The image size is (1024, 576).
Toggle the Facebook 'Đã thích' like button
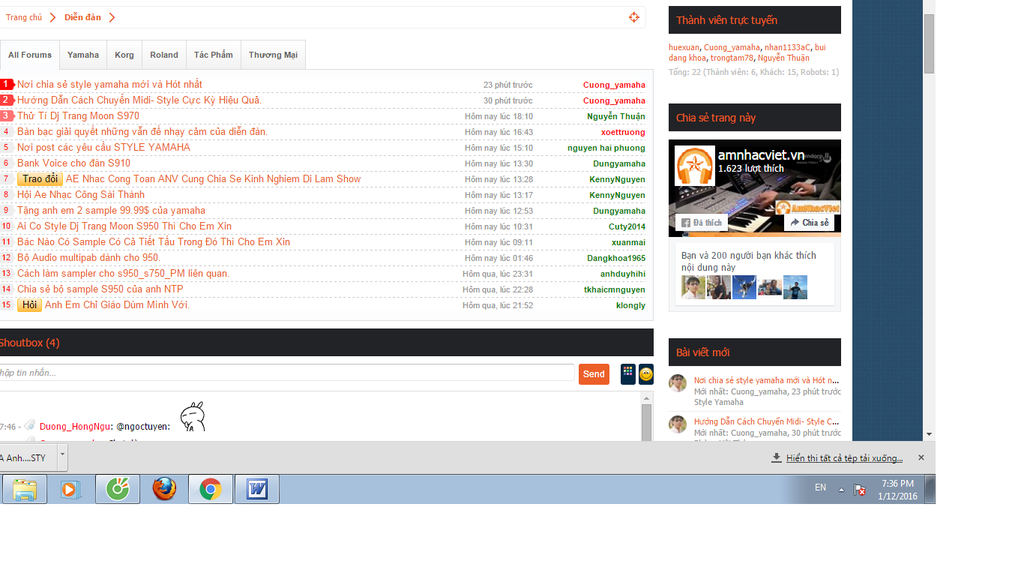(x=701, y=222)
